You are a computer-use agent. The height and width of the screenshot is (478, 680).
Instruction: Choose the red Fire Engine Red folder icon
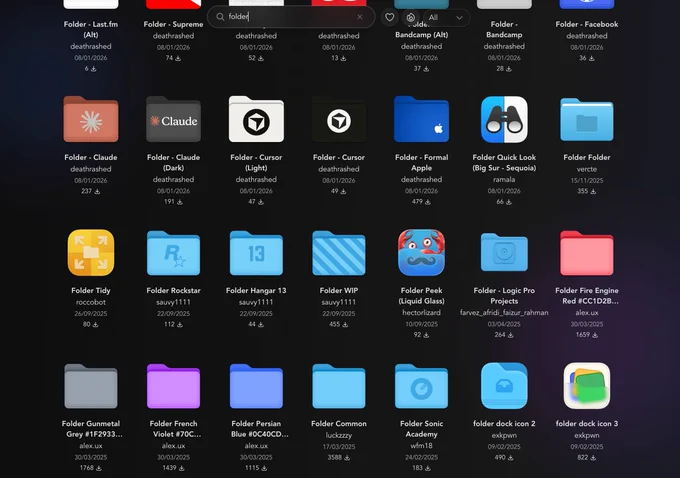[587, 253]
